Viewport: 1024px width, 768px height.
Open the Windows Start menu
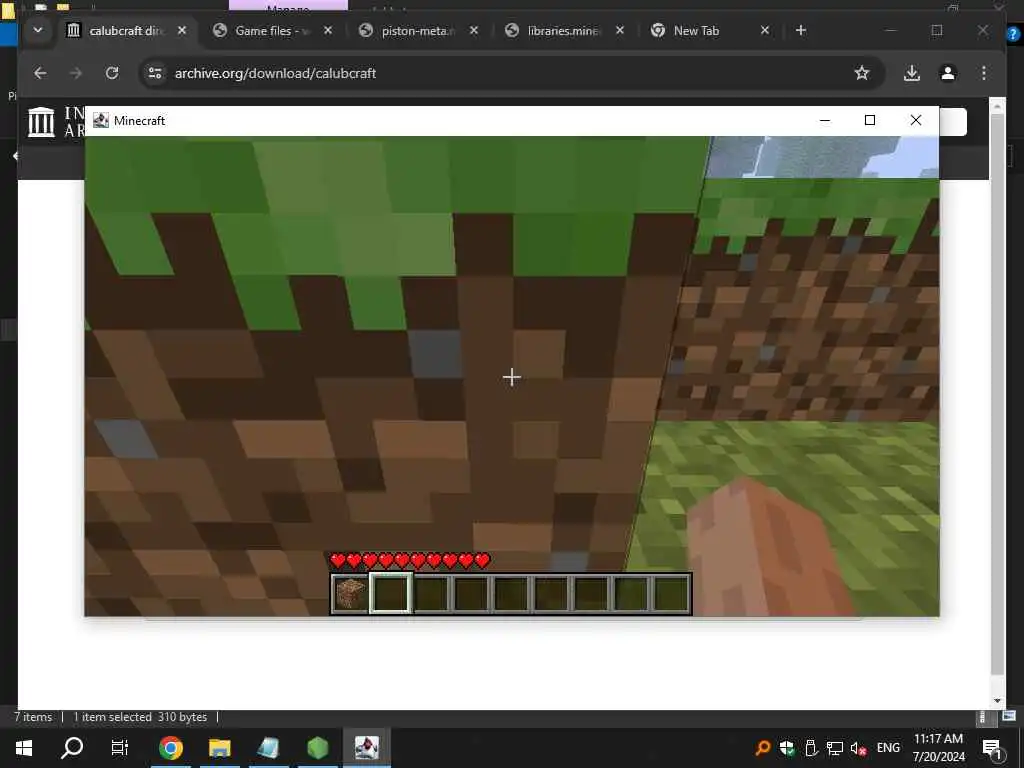[x=24, y=748]
